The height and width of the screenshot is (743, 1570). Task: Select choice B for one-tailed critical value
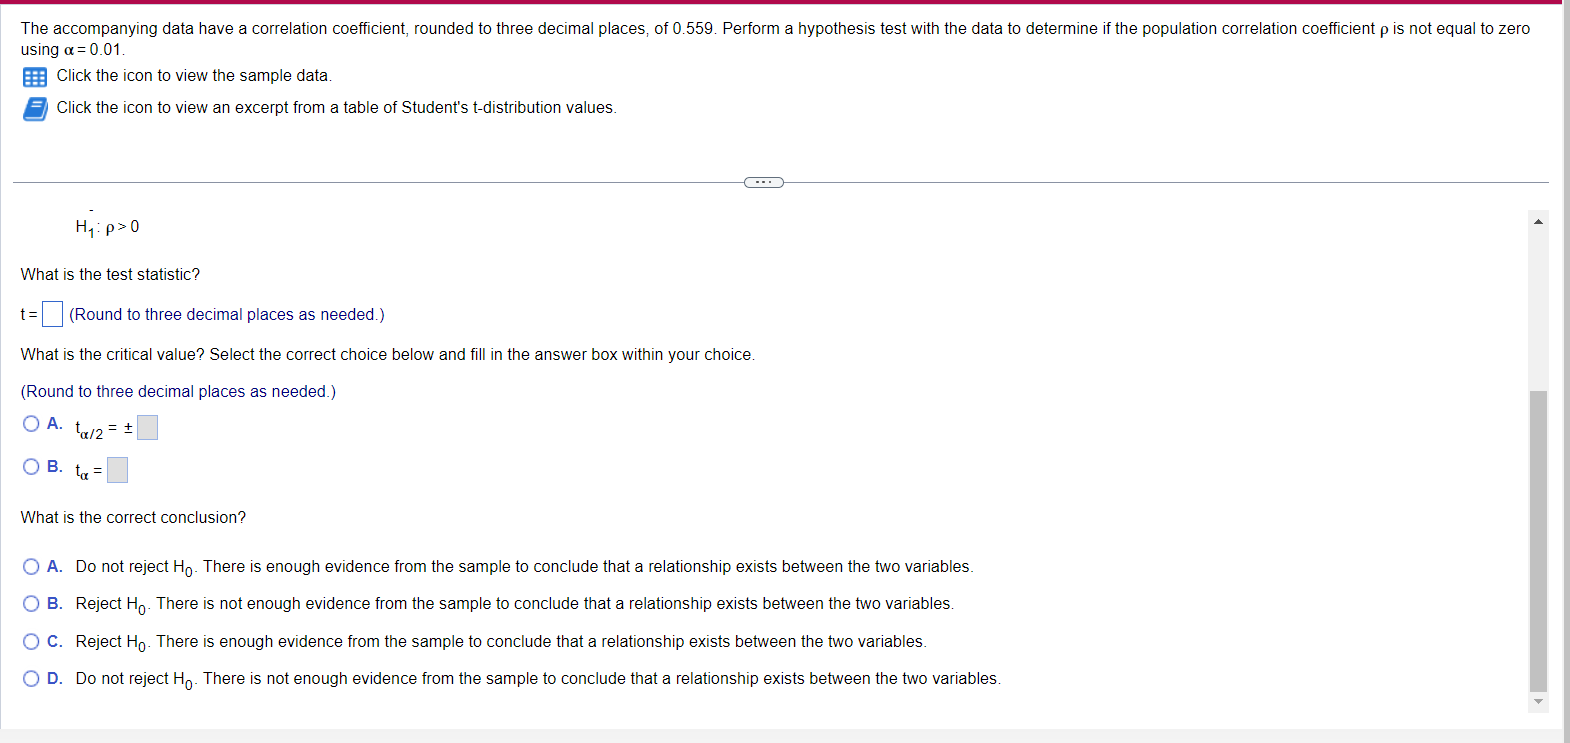[x=31, y=466]
